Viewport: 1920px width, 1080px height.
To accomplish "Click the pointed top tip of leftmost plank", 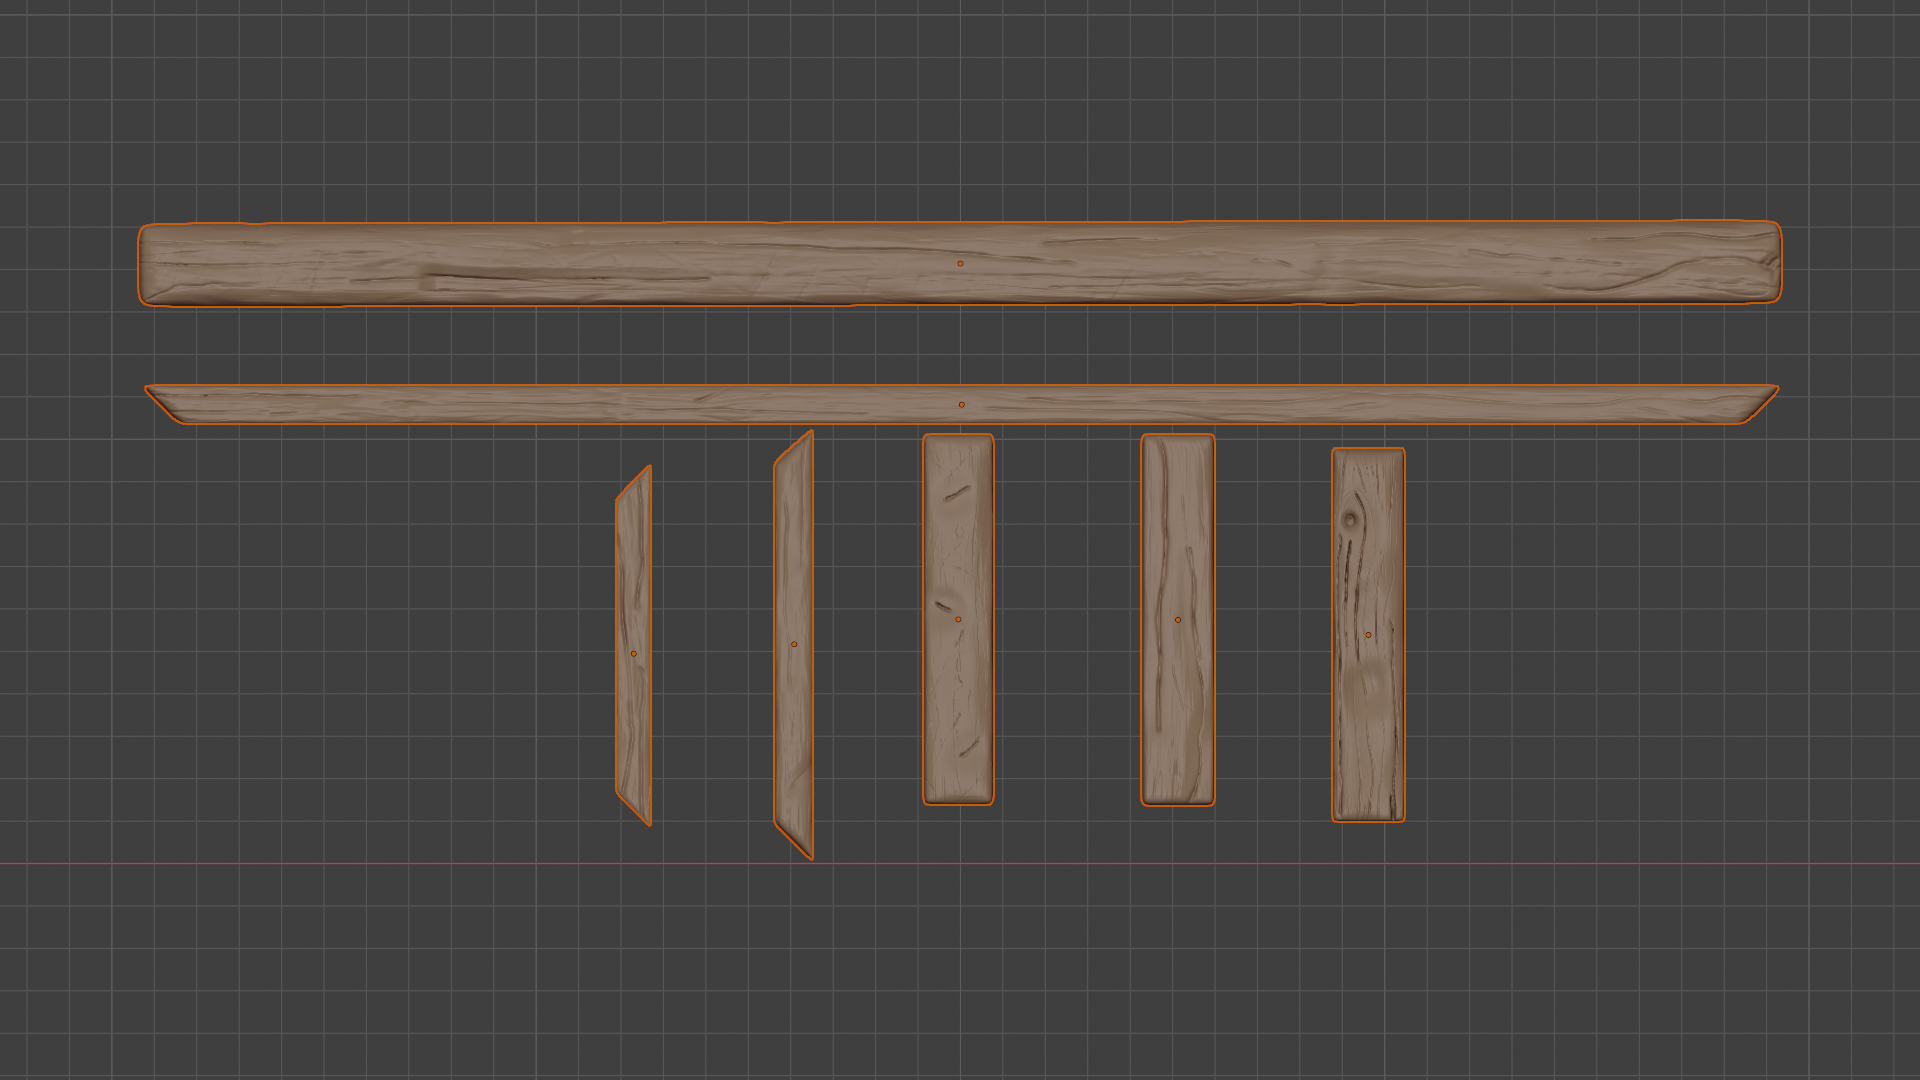I will tap(646, 471).
